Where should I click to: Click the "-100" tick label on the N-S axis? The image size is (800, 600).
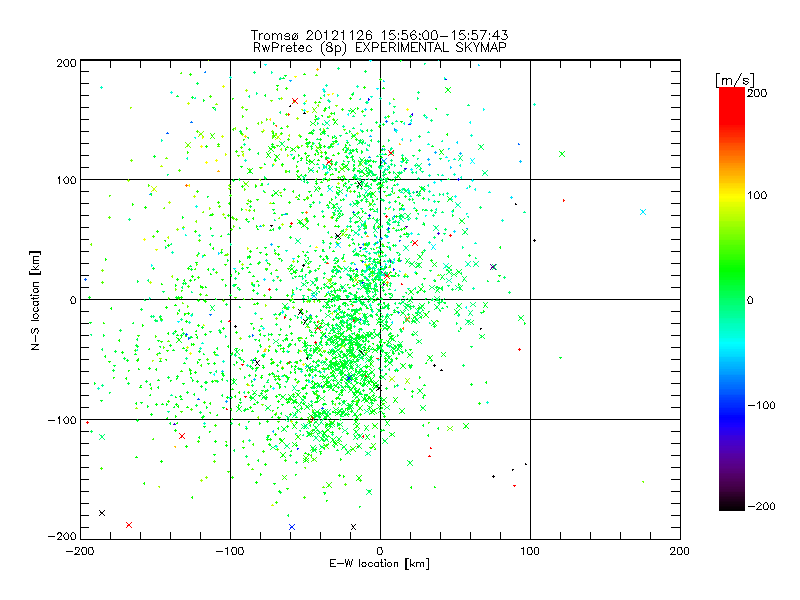pyautogui.click(x=62, y=420)
